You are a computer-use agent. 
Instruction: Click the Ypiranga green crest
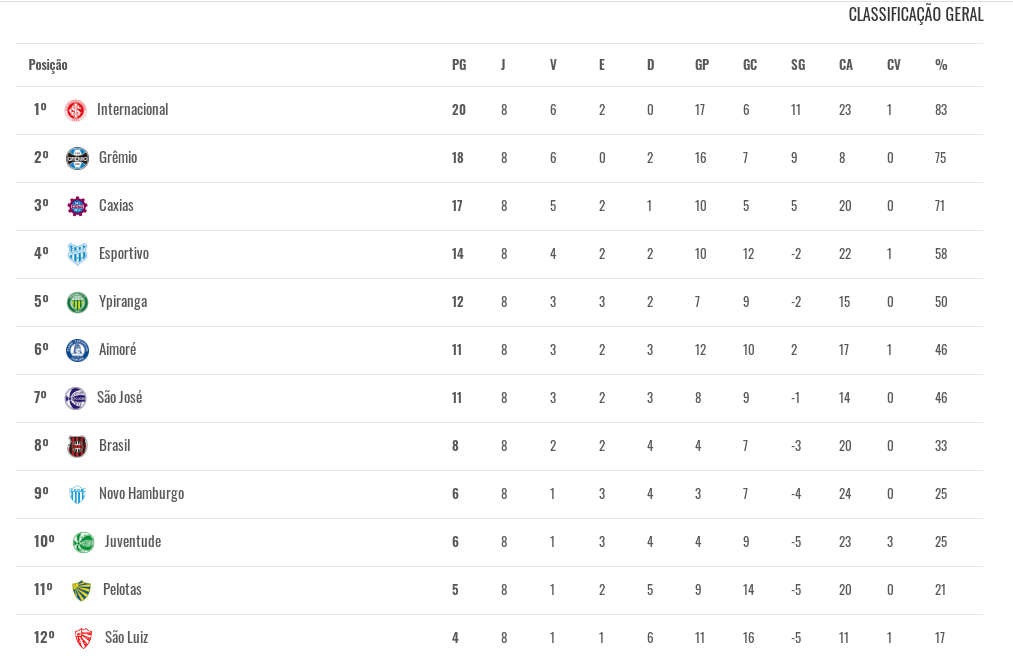click(x=77, y=302)
